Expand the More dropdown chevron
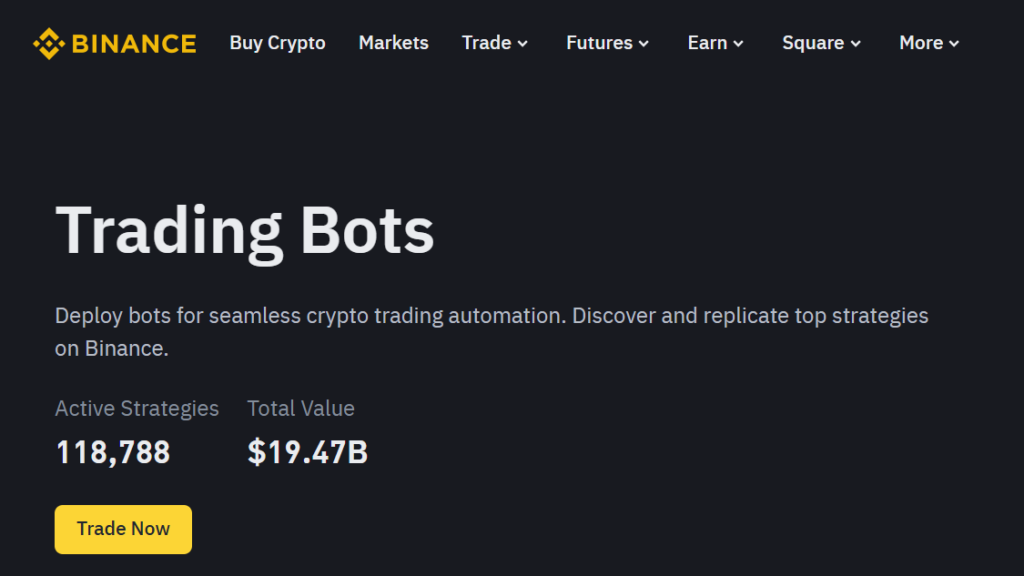Viewport: 1024px width, 576px height. coord(954,44)
